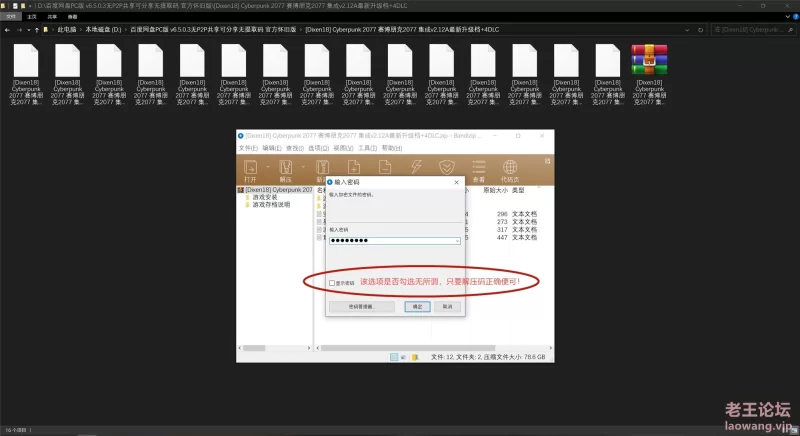Click the shield Scan toolbar icon
The width and height of the screenshot is (800, 436).
(x=447, y=167)
